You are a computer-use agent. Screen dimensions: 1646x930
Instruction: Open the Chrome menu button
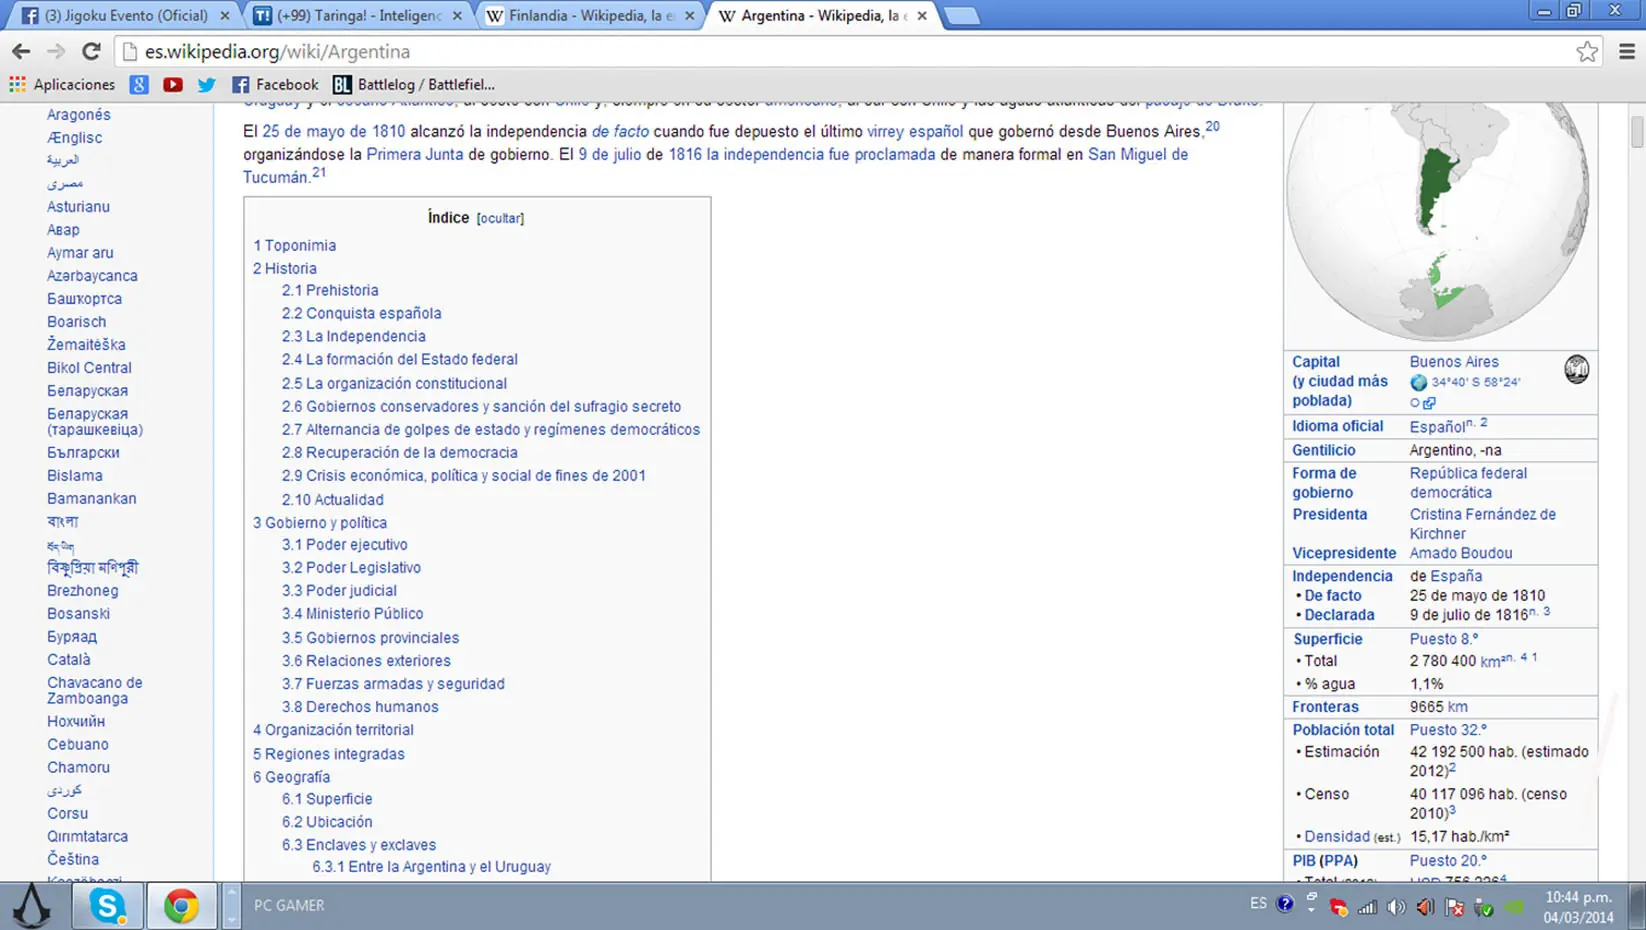pyautogui.click(x=1627, y=52)
